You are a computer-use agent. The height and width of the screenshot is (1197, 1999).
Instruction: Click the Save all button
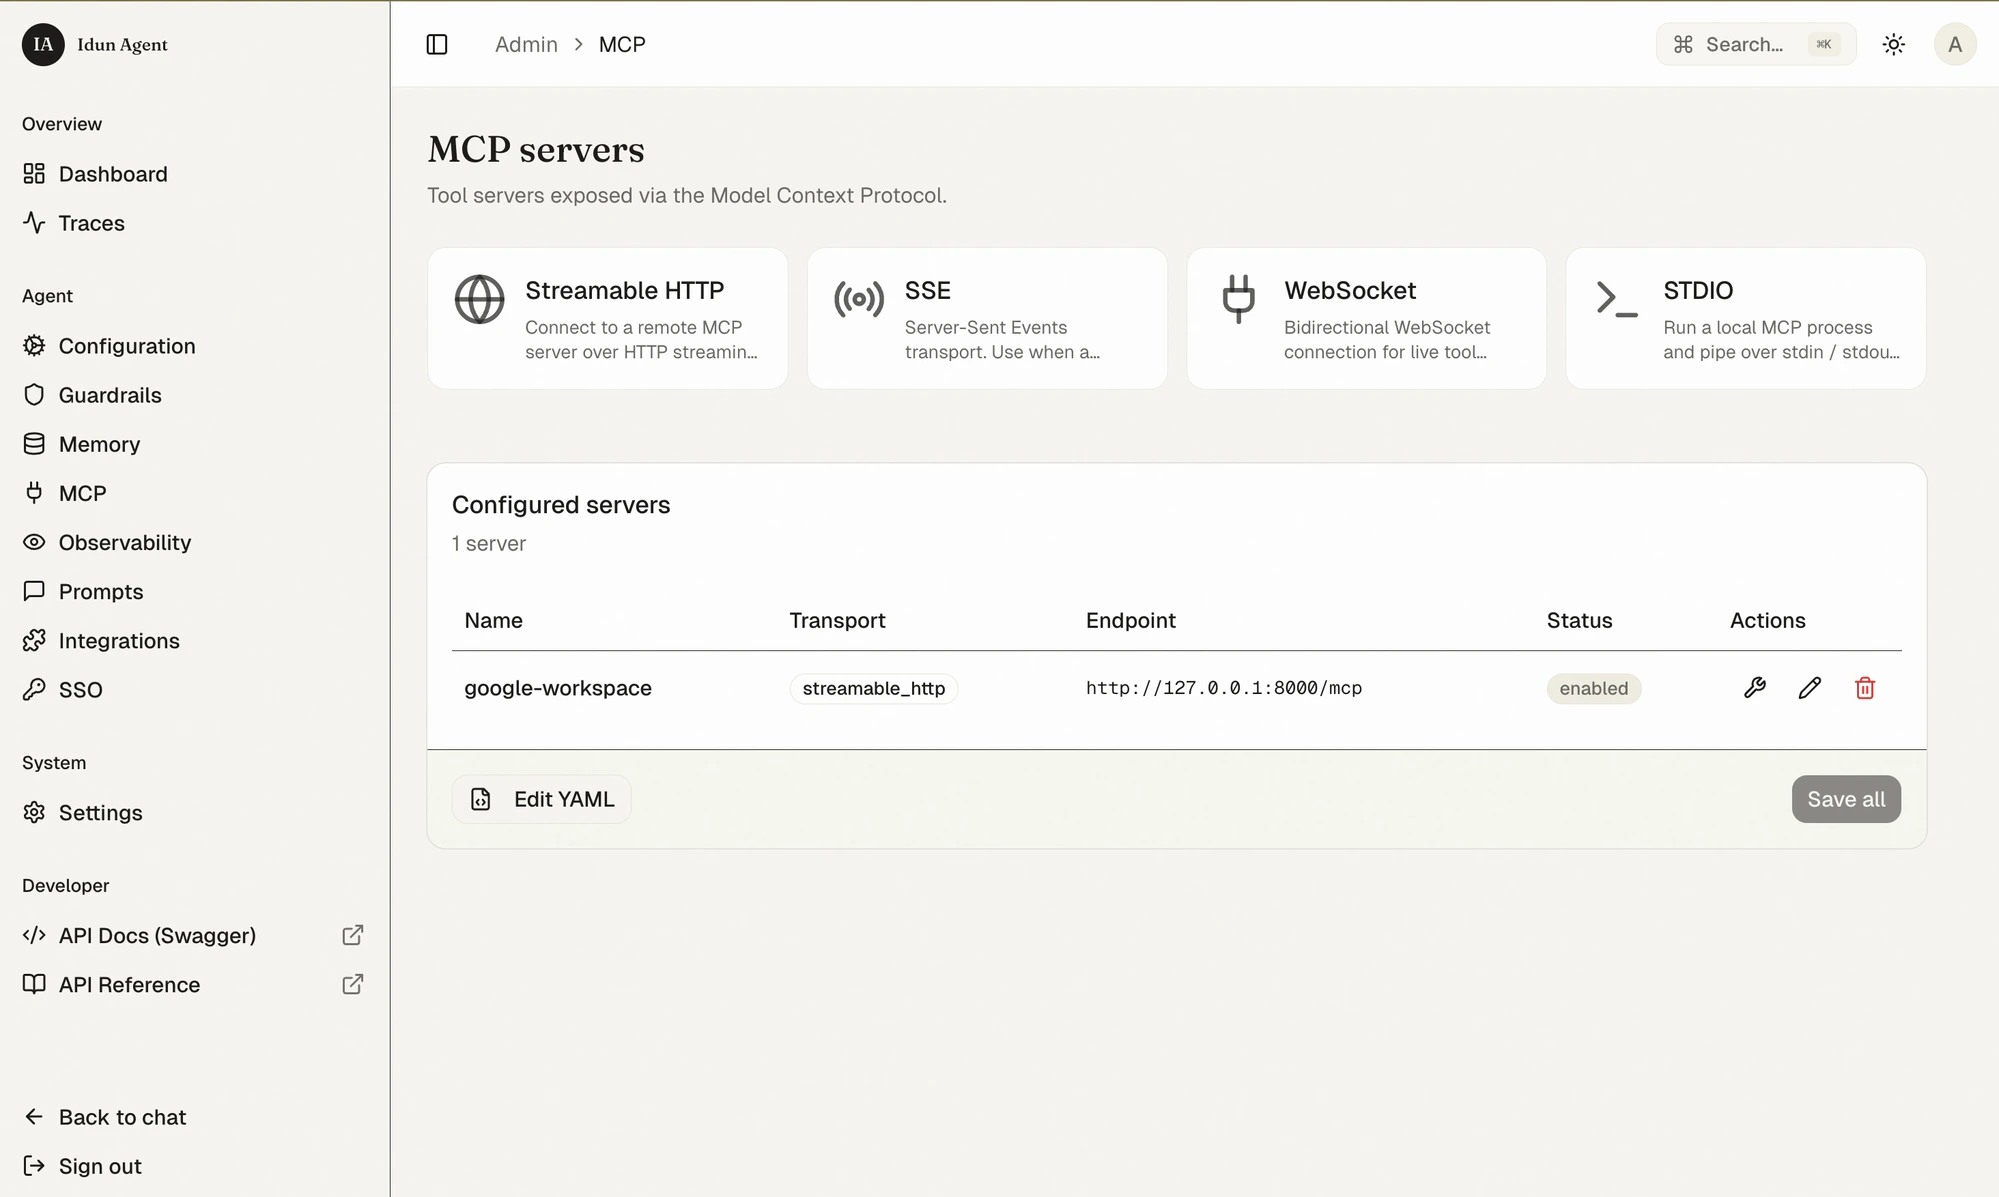pos(1846,799)
